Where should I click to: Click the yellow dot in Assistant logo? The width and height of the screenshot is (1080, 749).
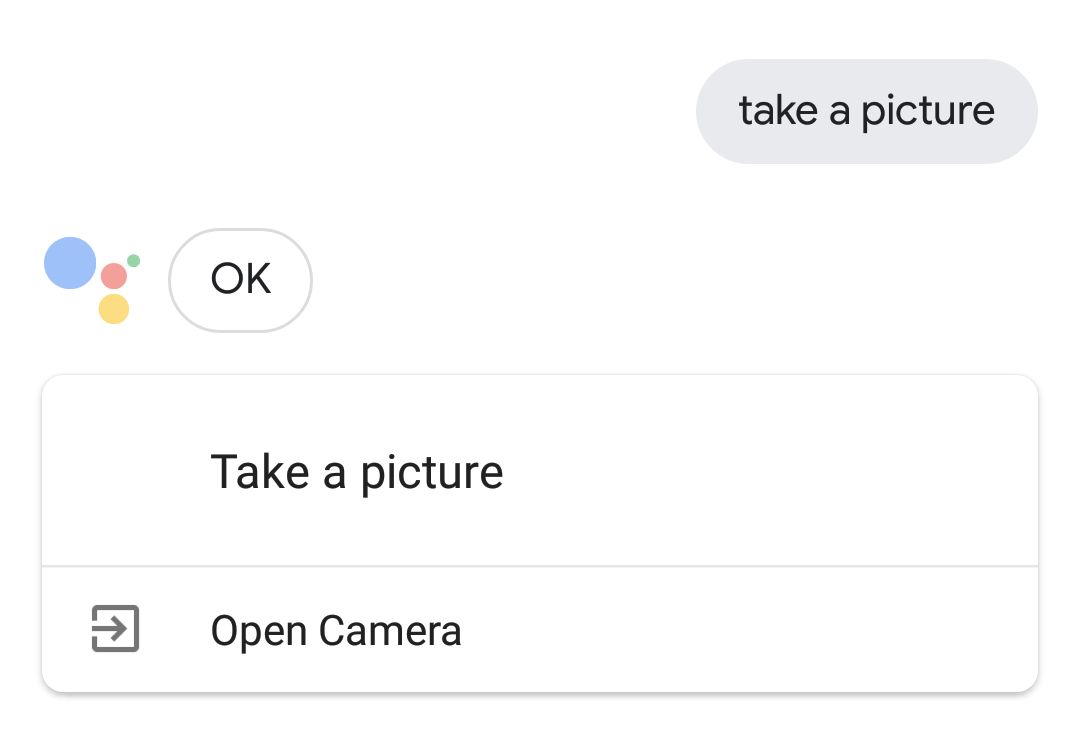click(x=114, y=309)
